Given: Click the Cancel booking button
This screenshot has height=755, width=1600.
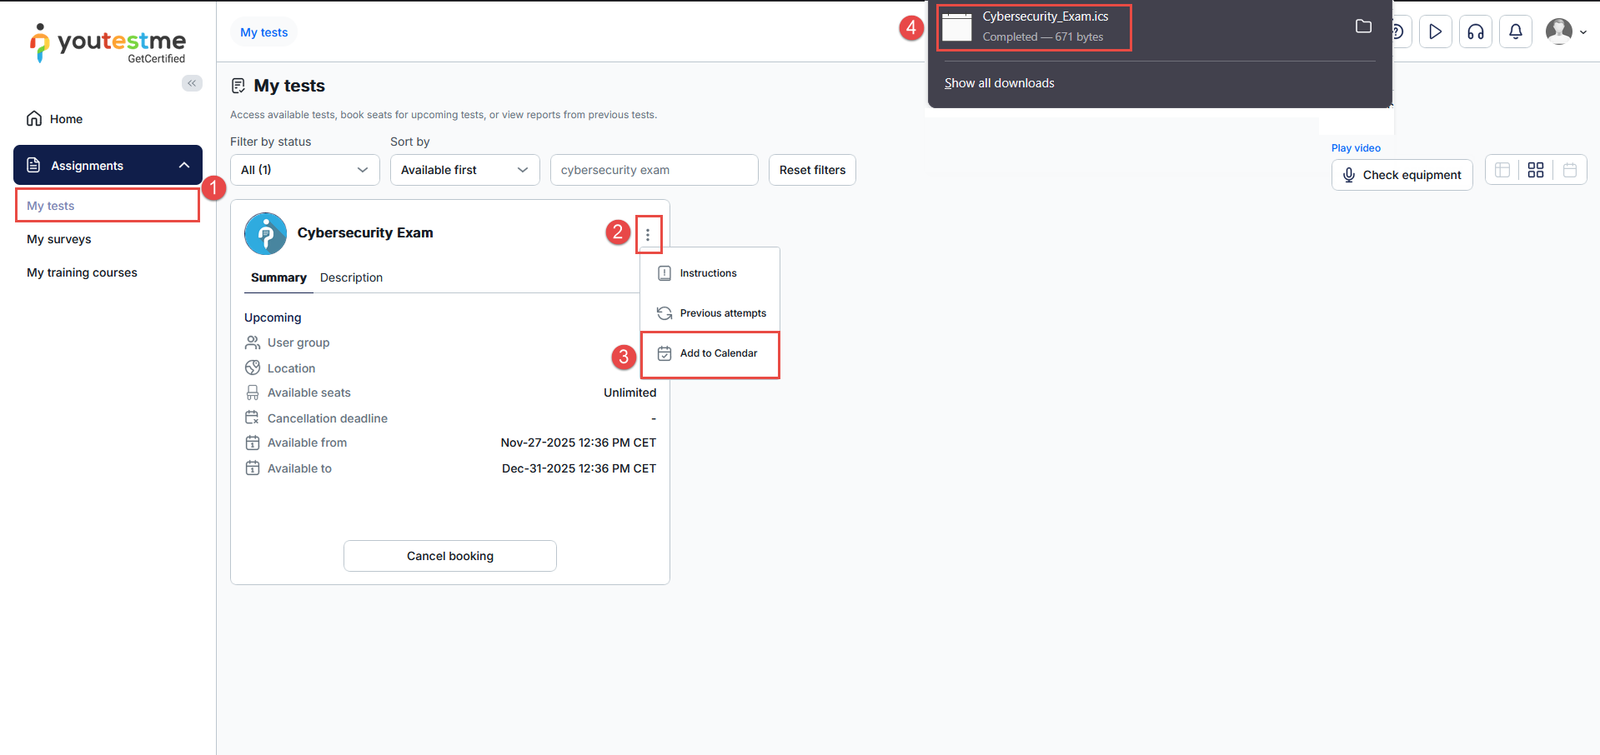Looking at the screenshot, I should click(450, 556).
